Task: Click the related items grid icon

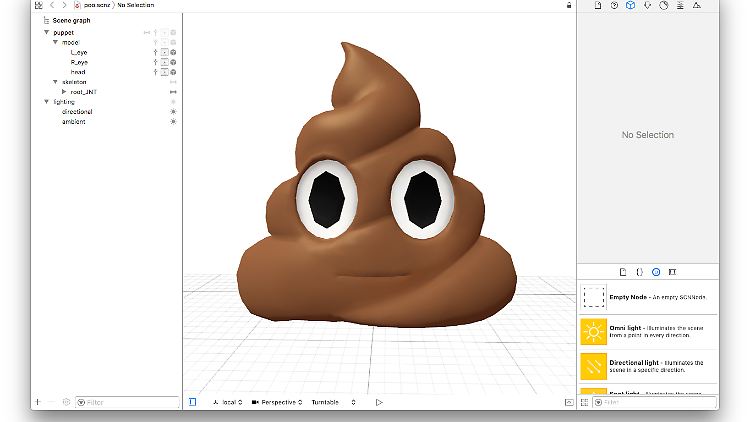Action: (x=37, y=6)
